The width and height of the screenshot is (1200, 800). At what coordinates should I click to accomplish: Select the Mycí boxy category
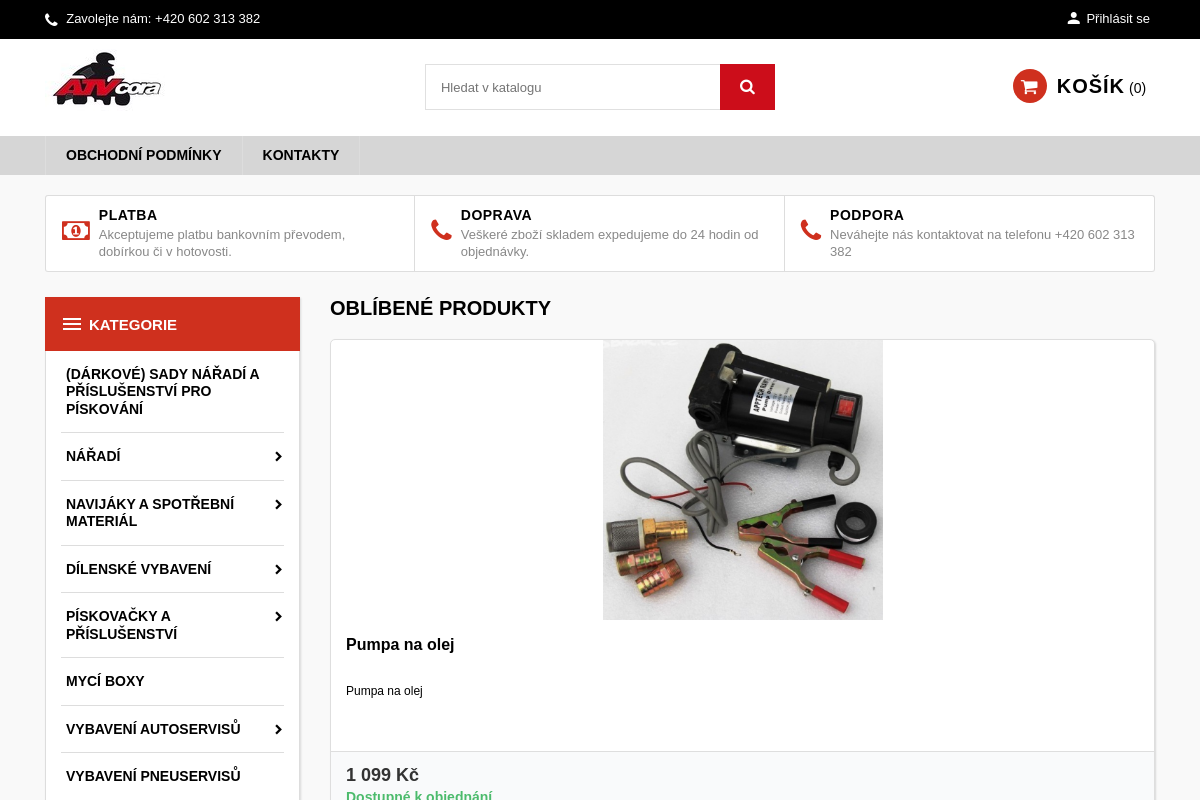(x=105, y=681)
